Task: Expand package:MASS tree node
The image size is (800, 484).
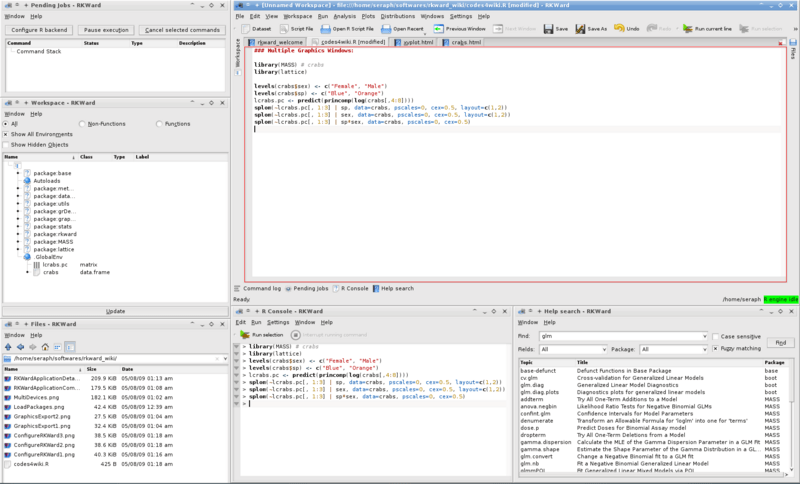Action: [18, 242]
